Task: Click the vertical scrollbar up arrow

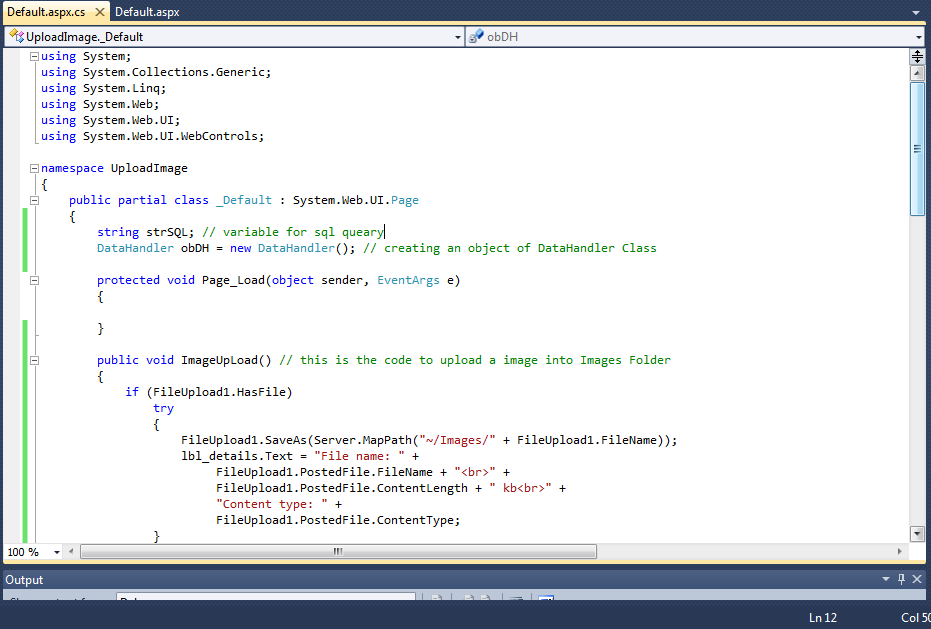Action: (x=917, y=73)
